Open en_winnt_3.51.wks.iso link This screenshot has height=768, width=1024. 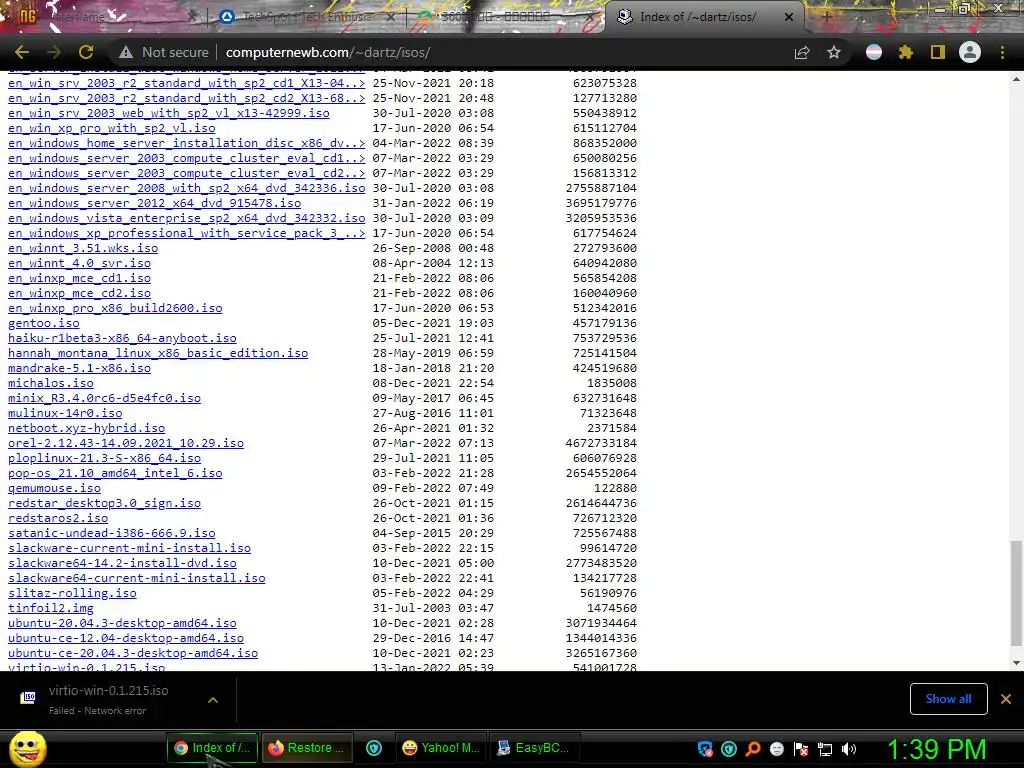[x=83, y=248]
